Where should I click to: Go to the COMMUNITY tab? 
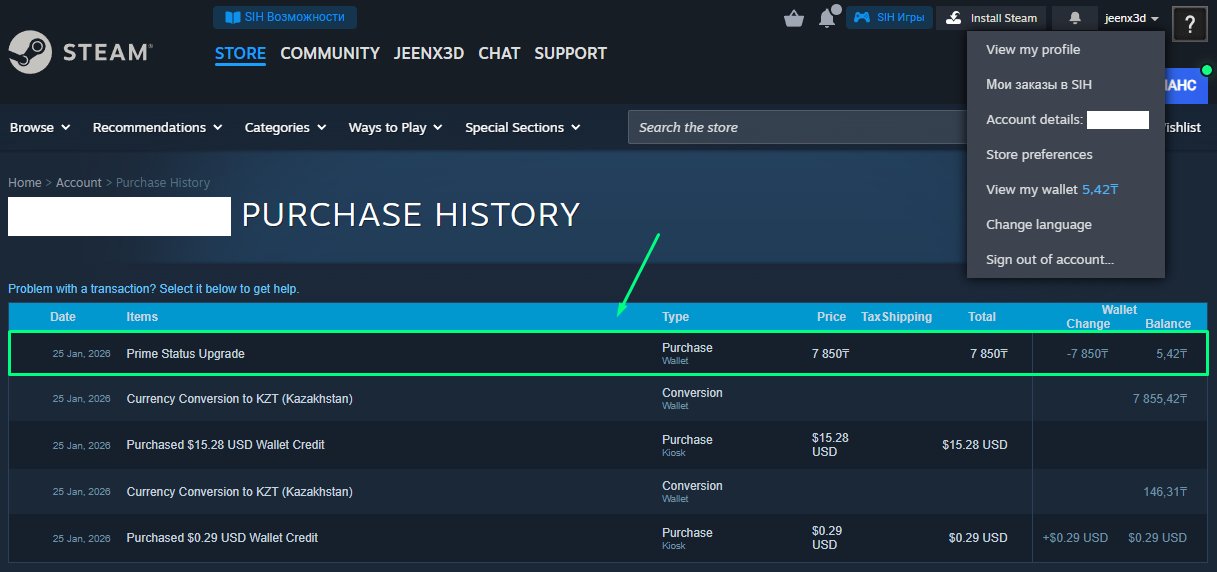click(x=330, y=53)
